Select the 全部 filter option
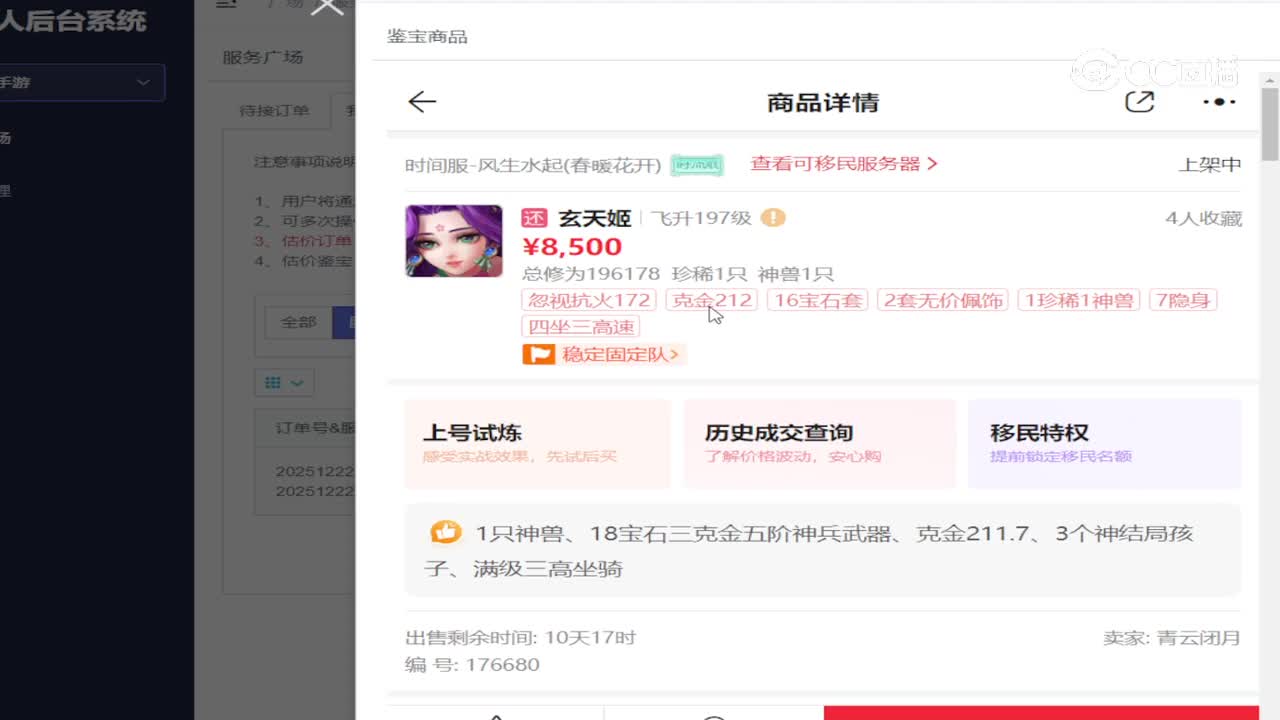The width and height of the screenshot is (1280, 720). [x=301, y=322]
